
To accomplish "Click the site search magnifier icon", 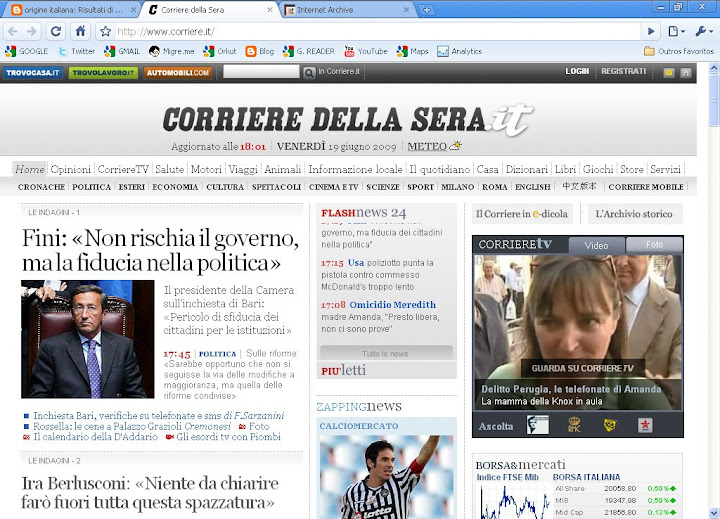I will [309, 72].
